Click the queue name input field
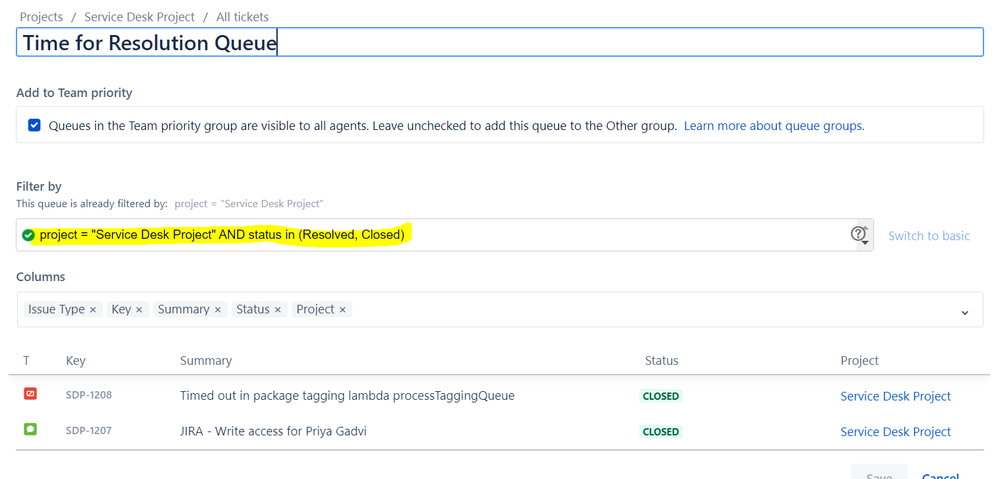This screenshot has height=479, width=998. click(500, 42)
